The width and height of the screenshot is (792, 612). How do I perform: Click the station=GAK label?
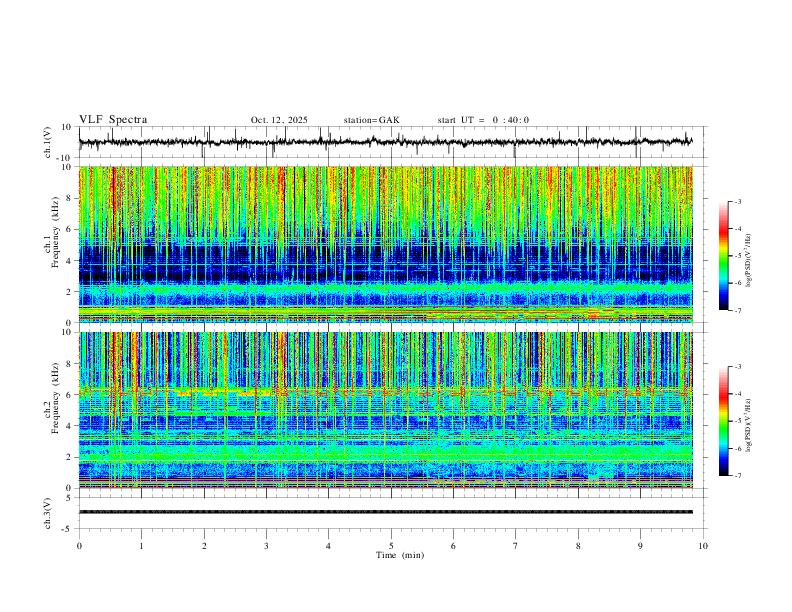(x=371, y=120)
